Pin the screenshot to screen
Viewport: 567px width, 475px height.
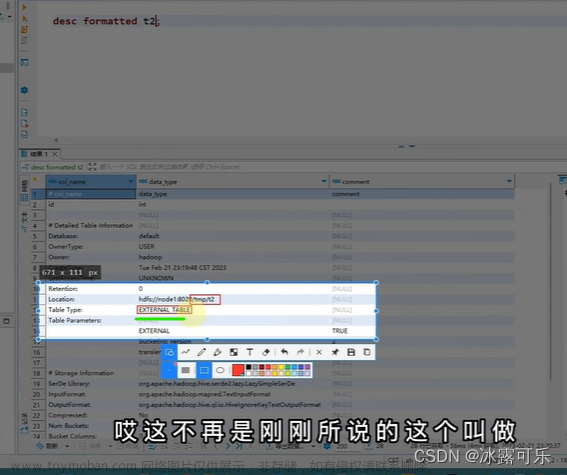coord(335,352)
